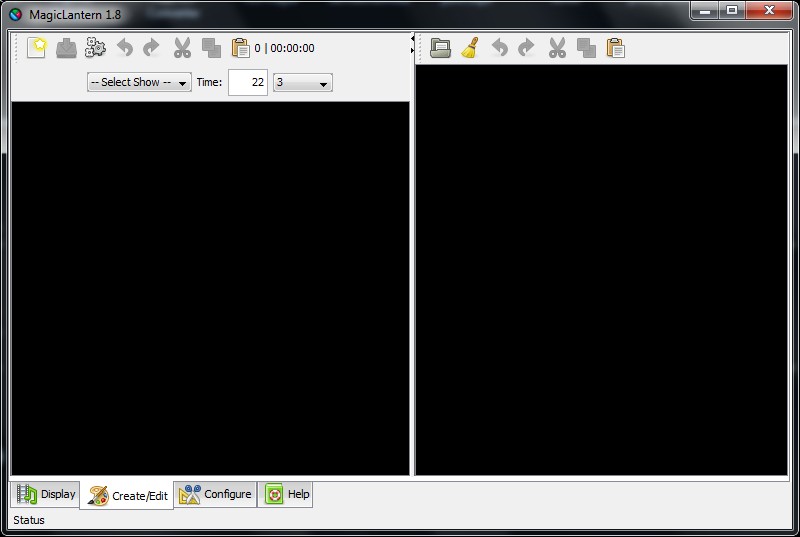The height and width of the screenshot is (537, 800).
Task: Cut with scissors in right toolbar
Action: click(x=557, y=48)
